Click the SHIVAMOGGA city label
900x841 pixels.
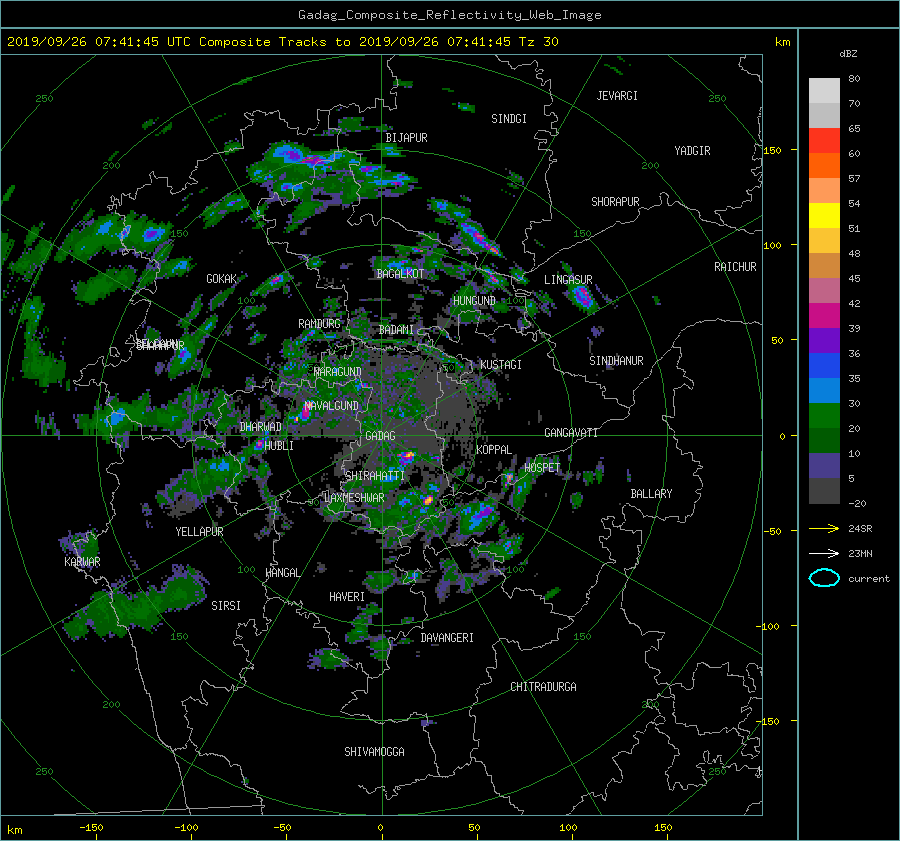(374, 751)
